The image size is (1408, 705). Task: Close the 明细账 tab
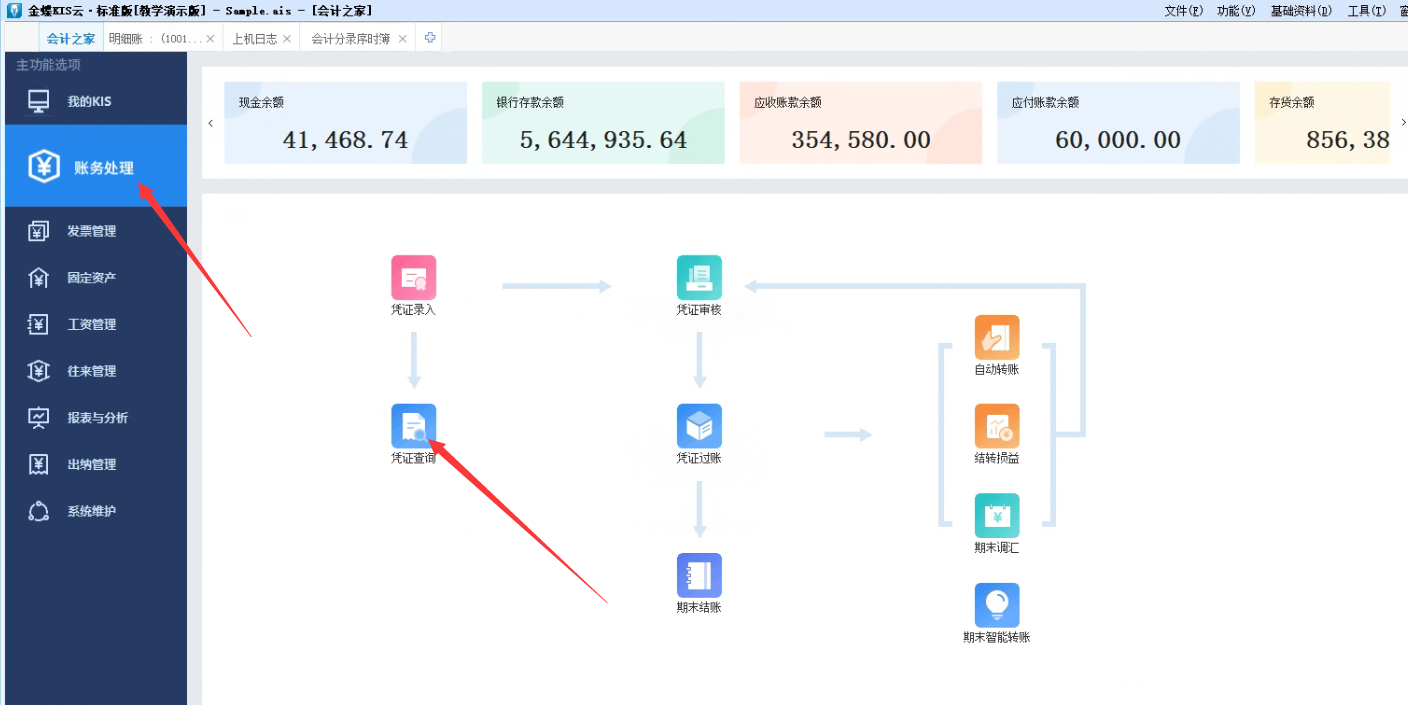click(x=210, y=39)
